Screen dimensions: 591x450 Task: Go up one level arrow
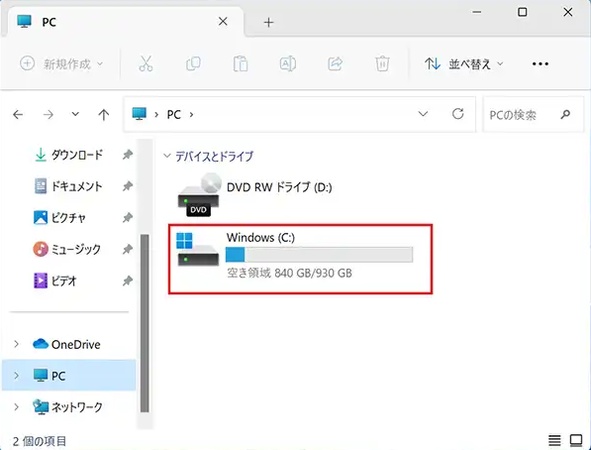[x=104, y=114]
